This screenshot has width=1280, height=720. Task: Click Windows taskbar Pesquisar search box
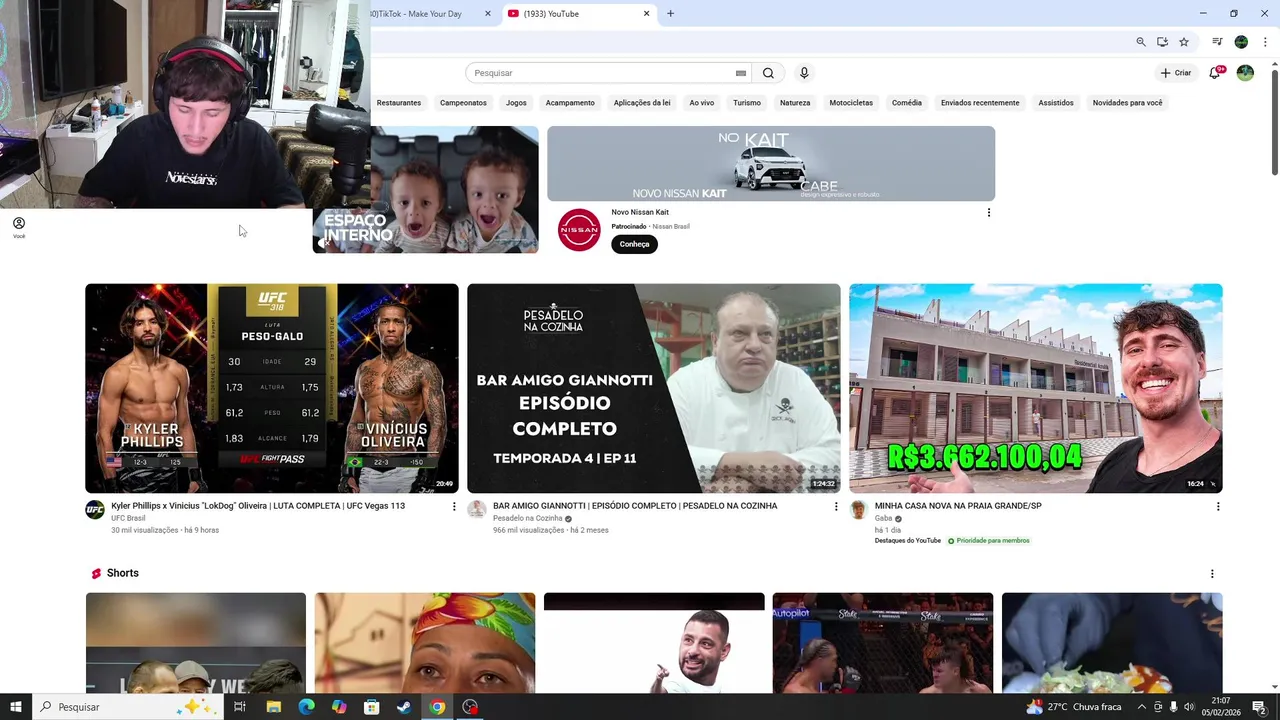130,707
